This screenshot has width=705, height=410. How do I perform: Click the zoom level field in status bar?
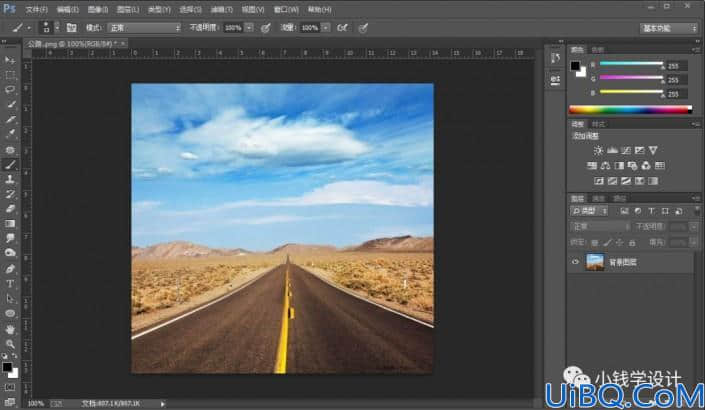pos(36,404)
